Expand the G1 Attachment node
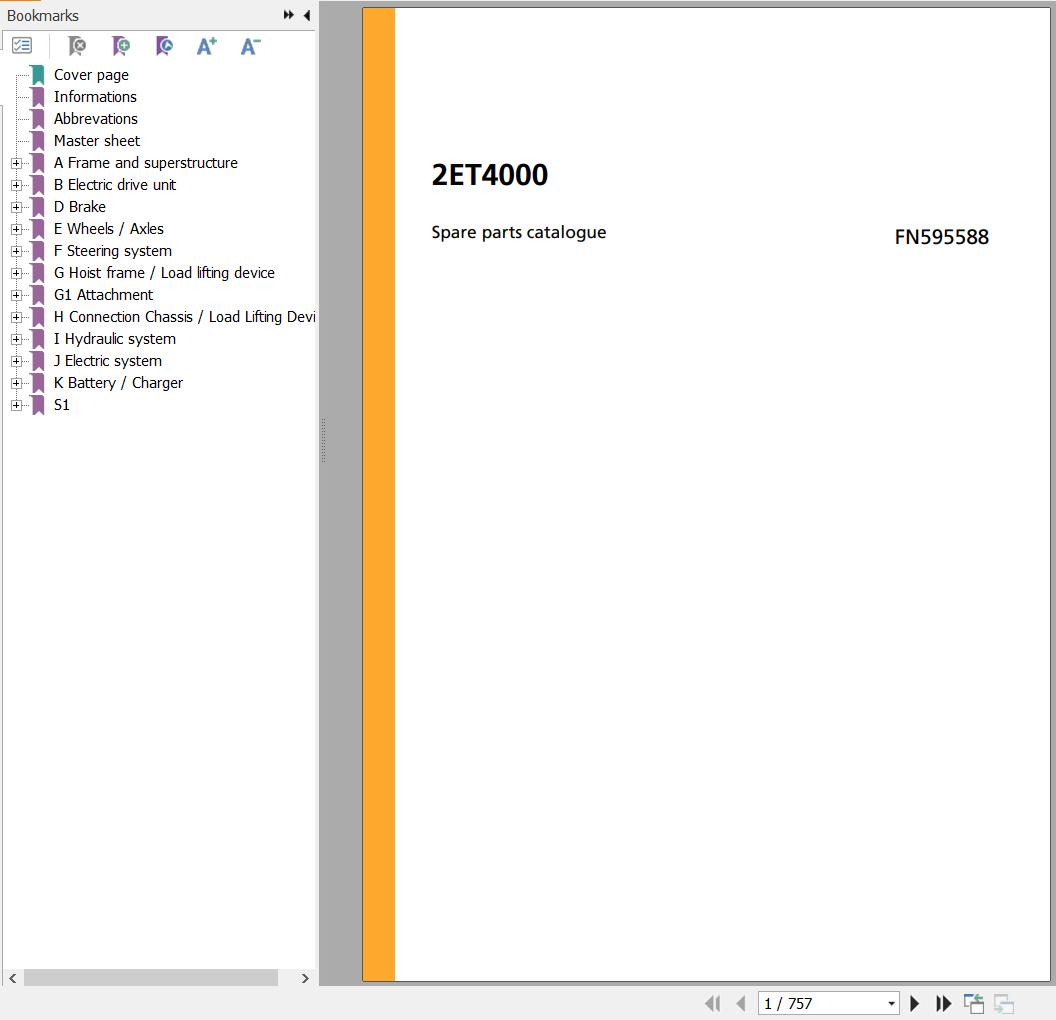This screenshot has width=1056, height=1020. (16, 295)
